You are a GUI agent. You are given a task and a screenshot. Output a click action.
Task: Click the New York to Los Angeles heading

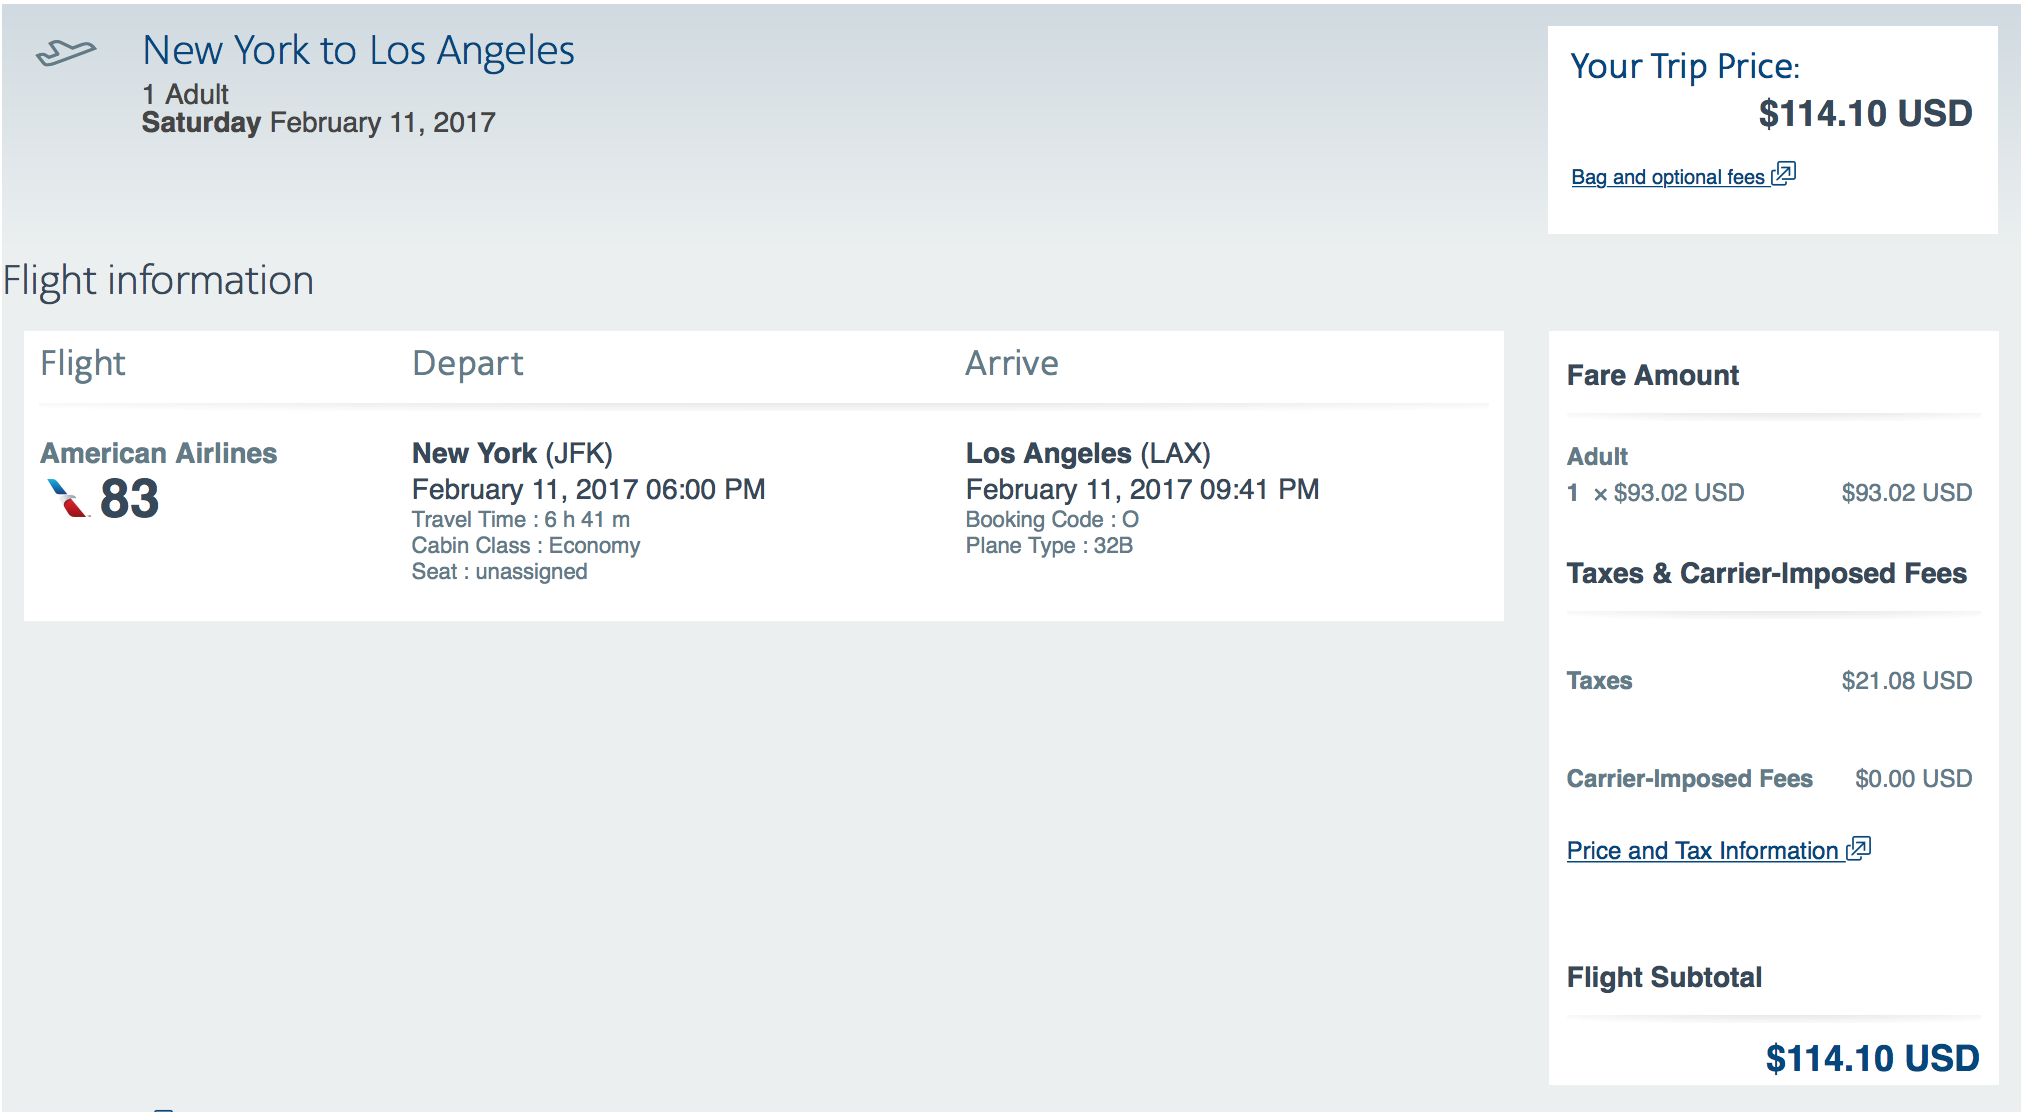(x=358, y=50)
